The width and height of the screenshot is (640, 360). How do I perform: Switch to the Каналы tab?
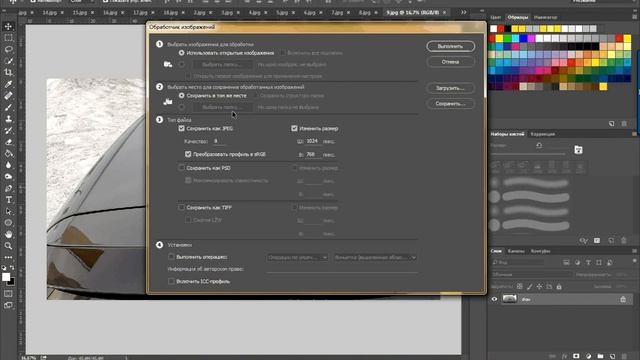[516, 251]
